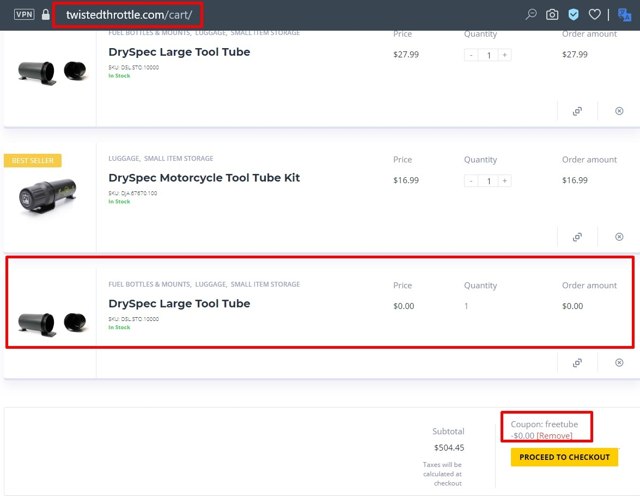The height and width of the screenshot is (496, 640).
Task: Click the VPN badge in address bar
Action: coord(24,15)
